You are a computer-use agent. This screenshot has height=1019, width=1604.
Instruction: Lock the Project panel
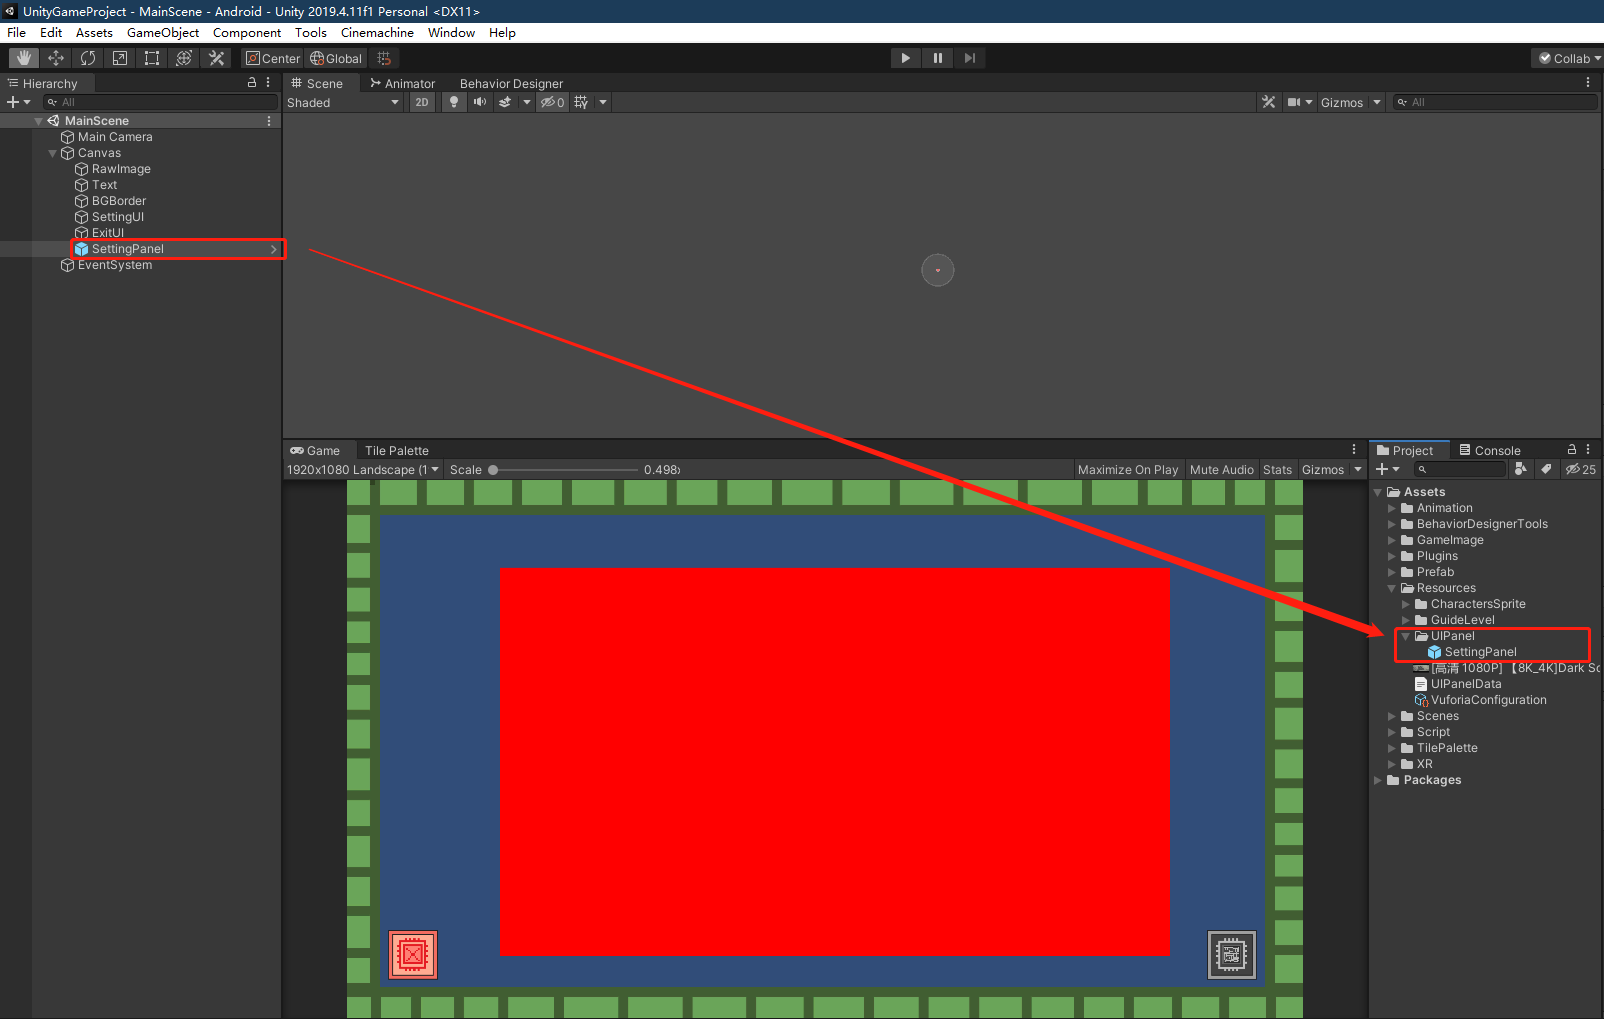[1572, 450]
